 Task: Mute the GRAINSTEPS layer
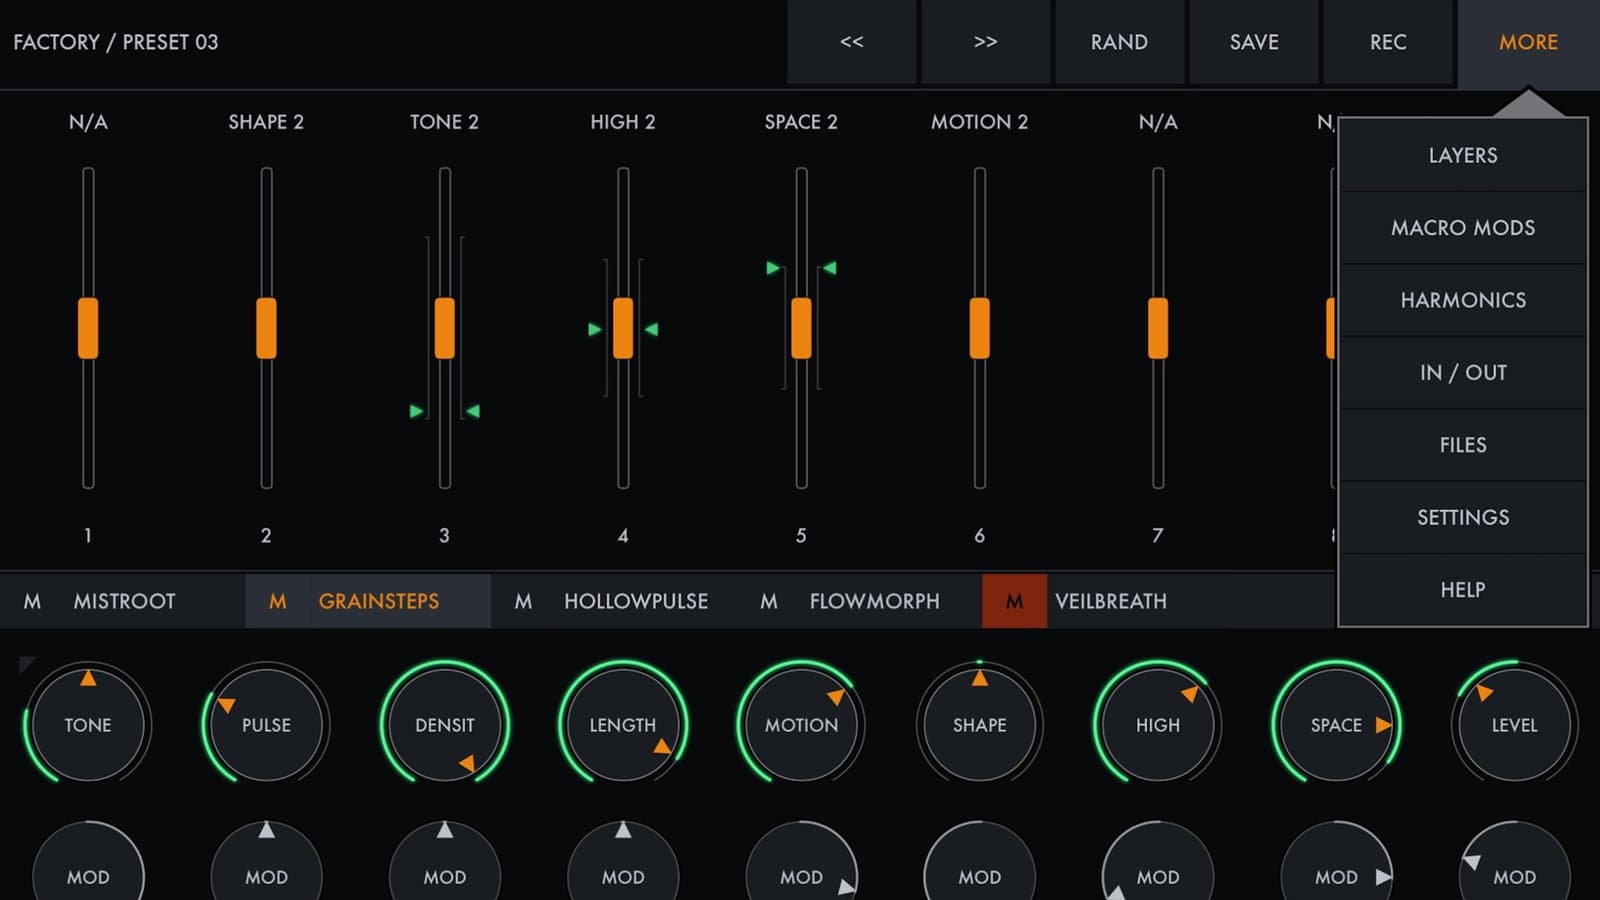[x=277, y=601]
